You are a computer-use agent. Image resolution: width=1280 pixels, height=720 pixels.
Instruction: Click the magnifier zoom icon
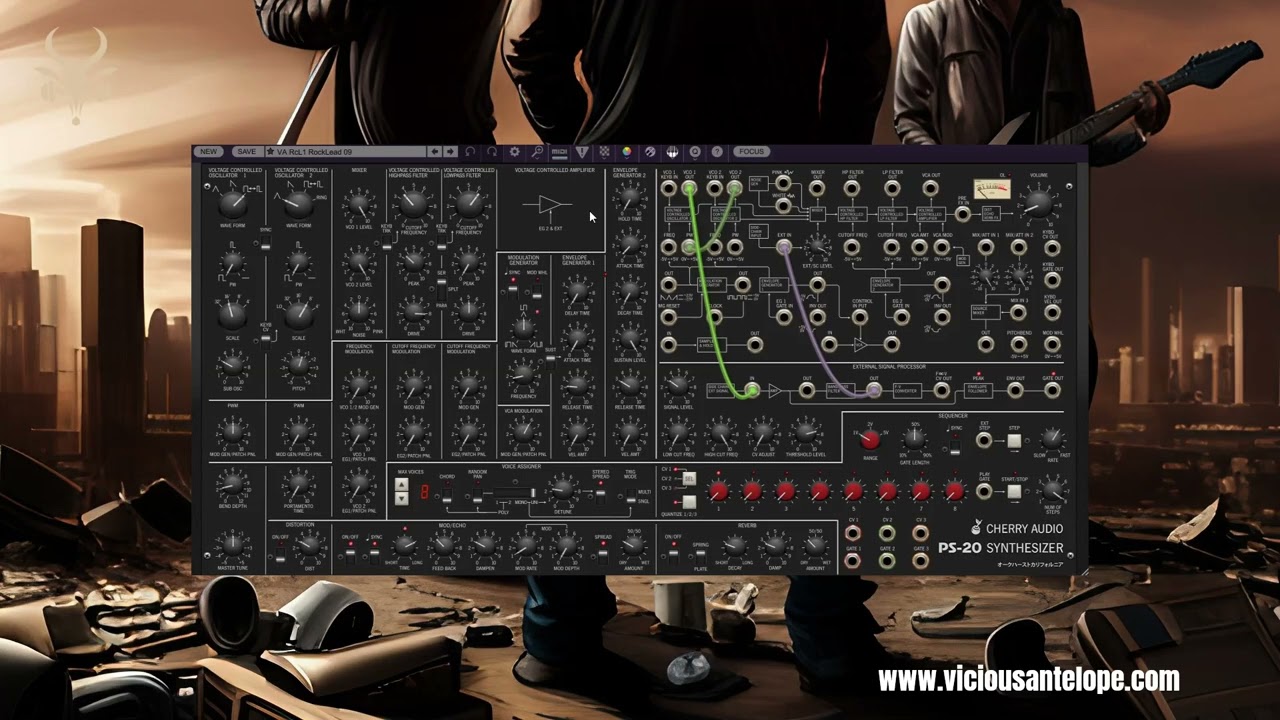click(x=537, y=152)
